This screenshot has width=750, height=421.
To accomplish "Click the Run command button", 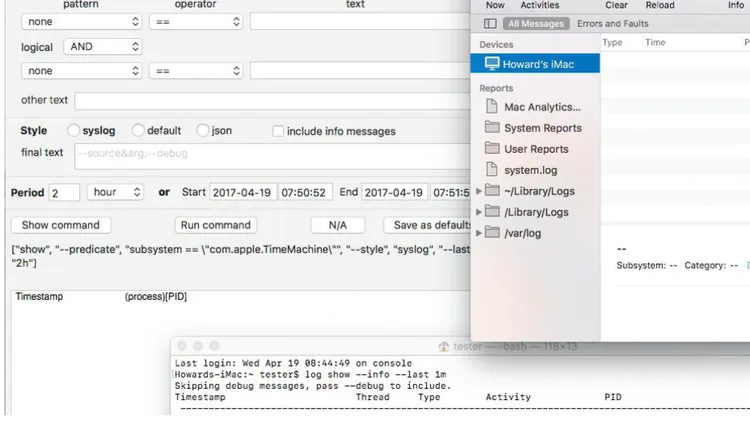I will click(x=216, y=225).
